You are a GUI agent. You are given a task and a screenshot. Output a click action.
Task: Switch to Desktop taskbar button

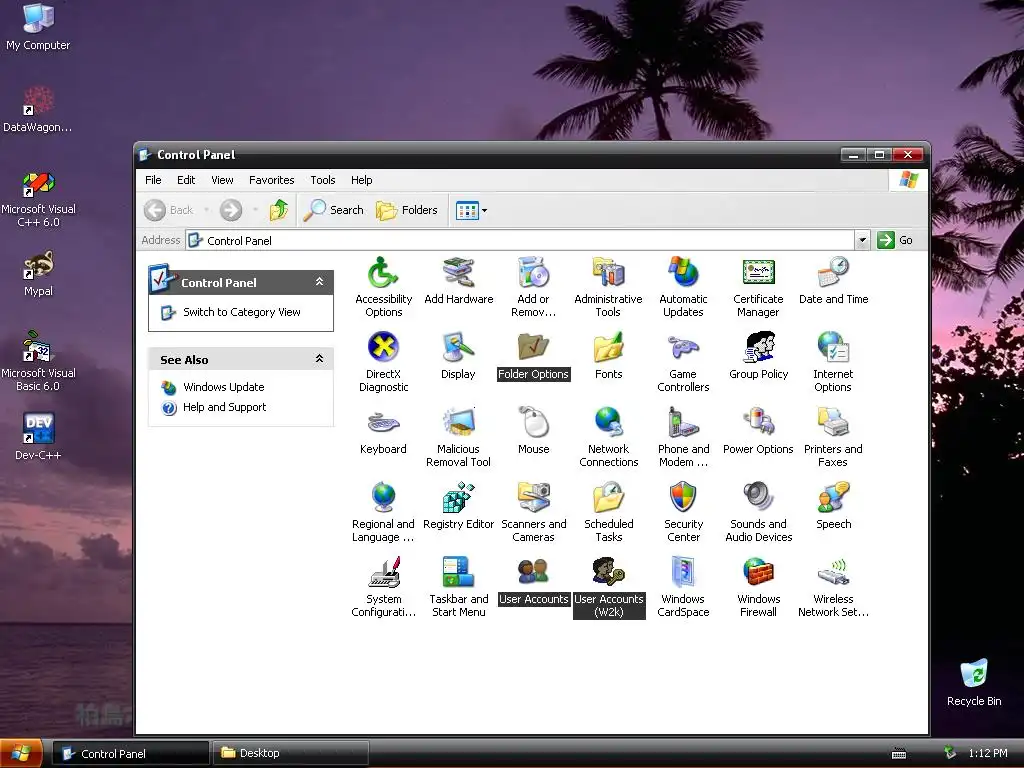291,753
